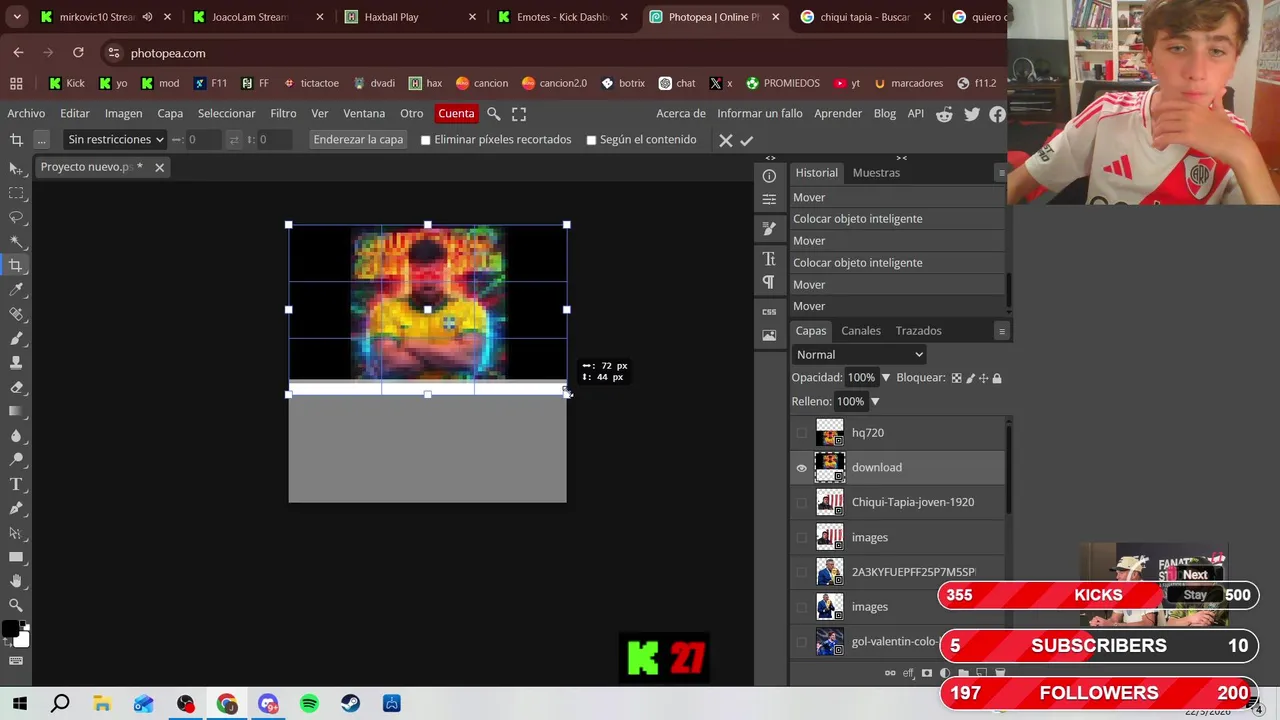
Task: Open crop presets '...' button
Action: tap(41, 140)
